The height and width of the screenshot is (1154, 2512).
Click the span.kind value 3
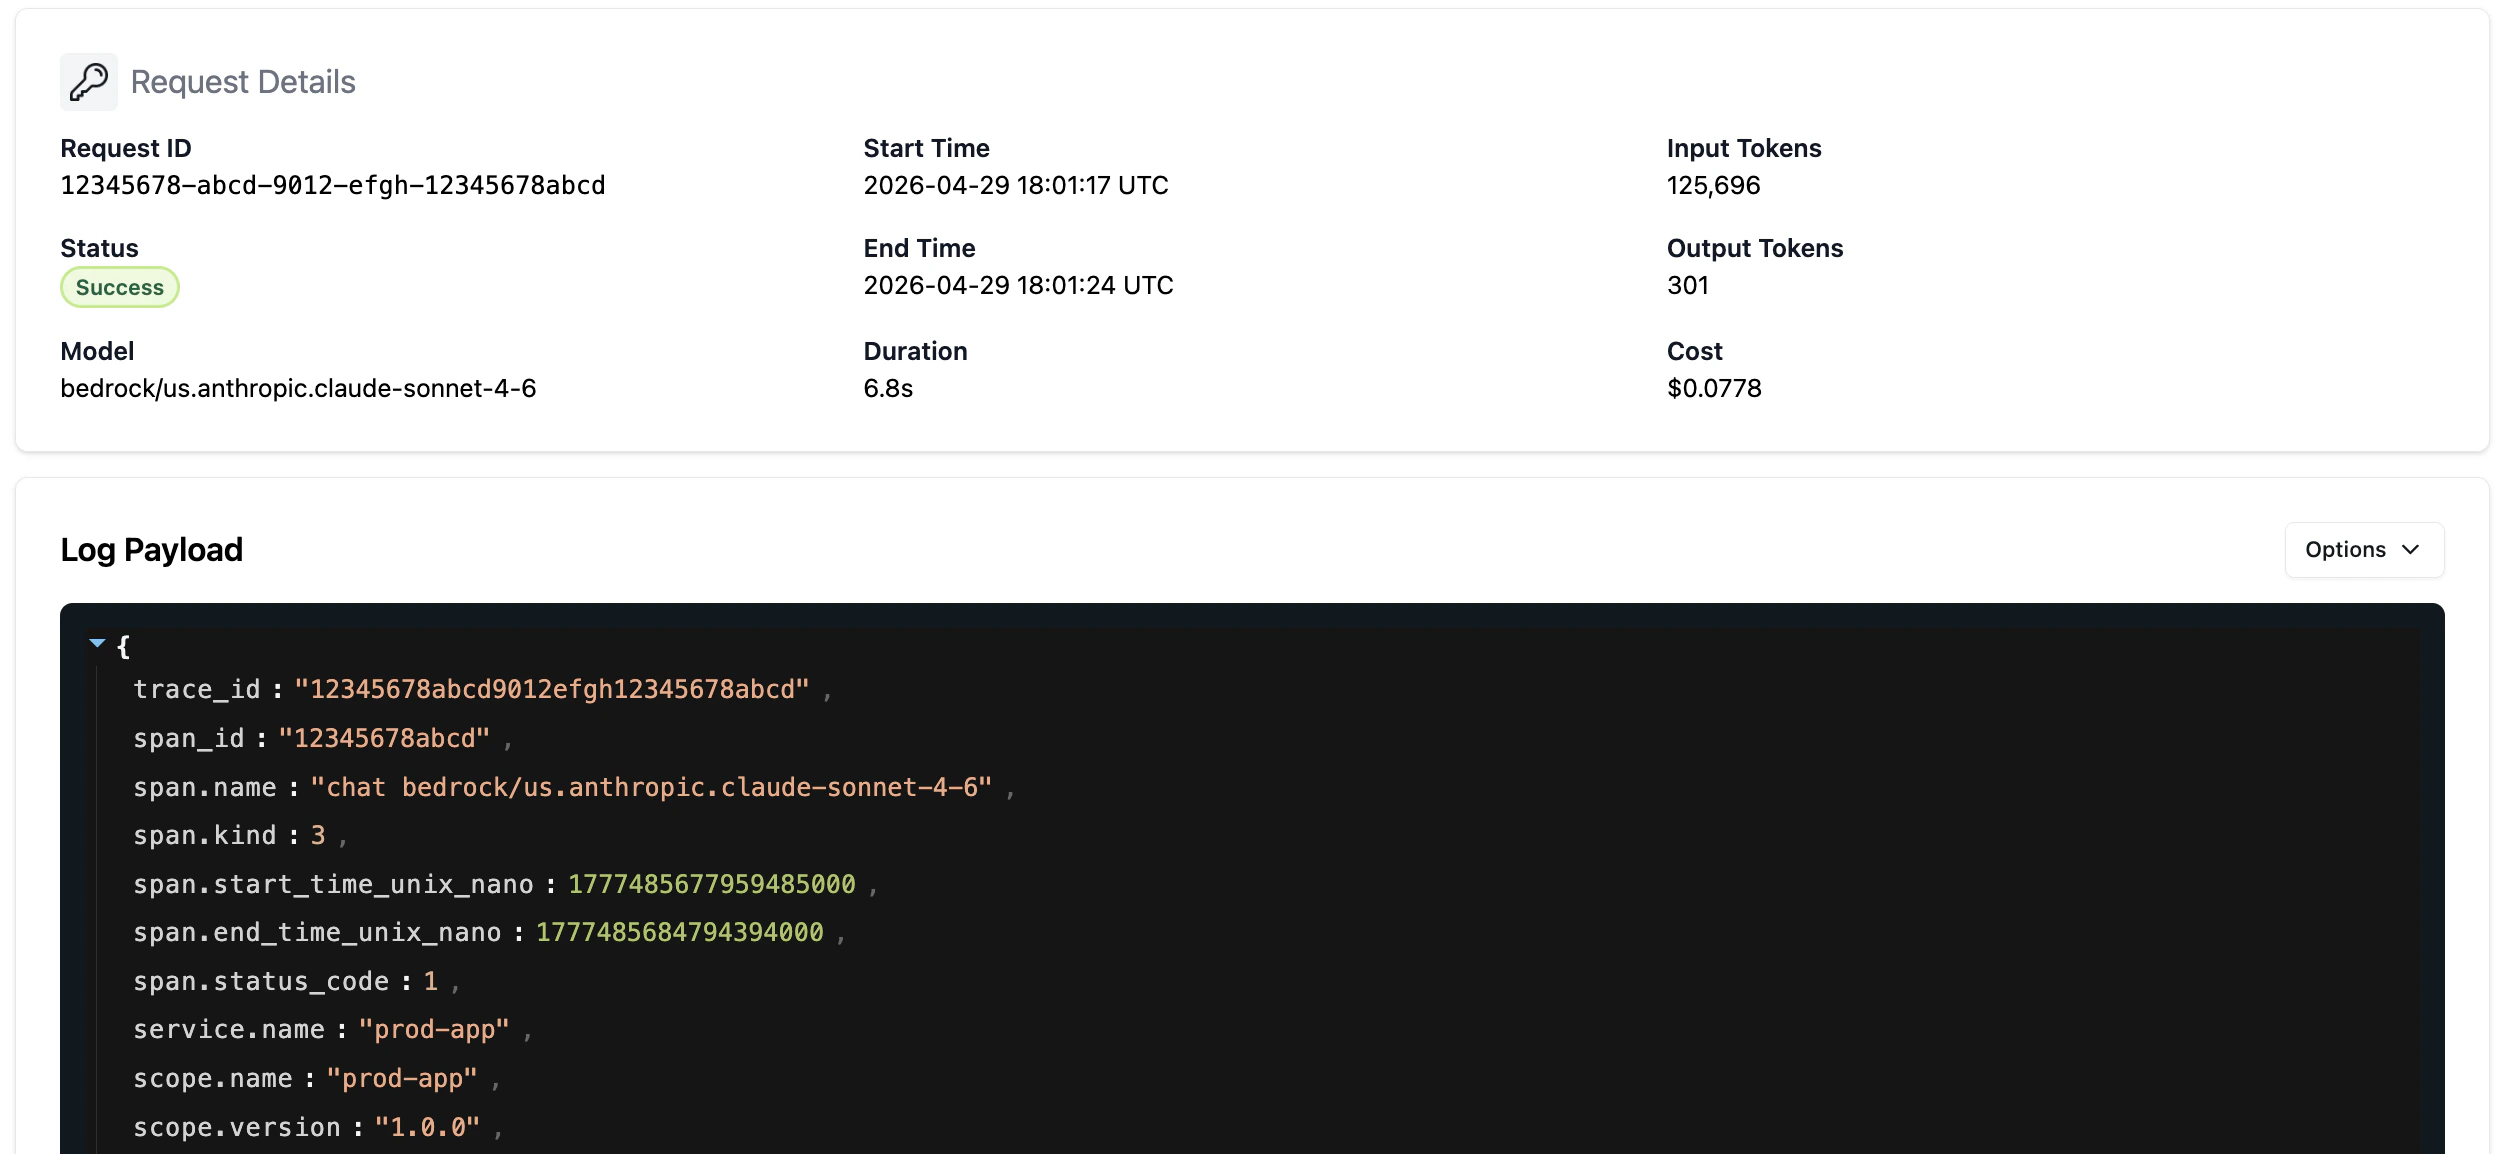pos(318,835)
